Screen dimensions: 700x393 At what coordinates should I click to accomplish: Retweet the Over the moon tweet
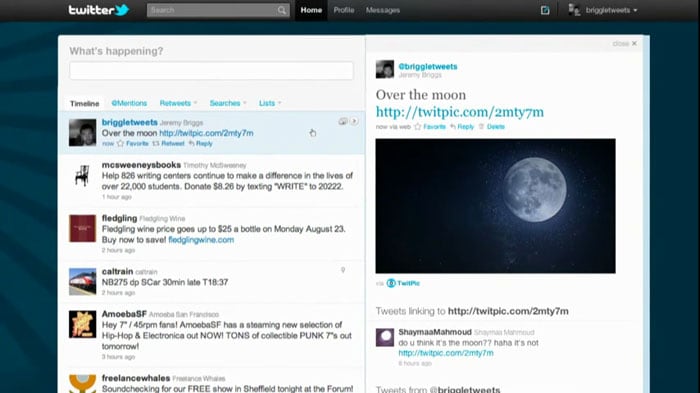(x=168, y=143)
